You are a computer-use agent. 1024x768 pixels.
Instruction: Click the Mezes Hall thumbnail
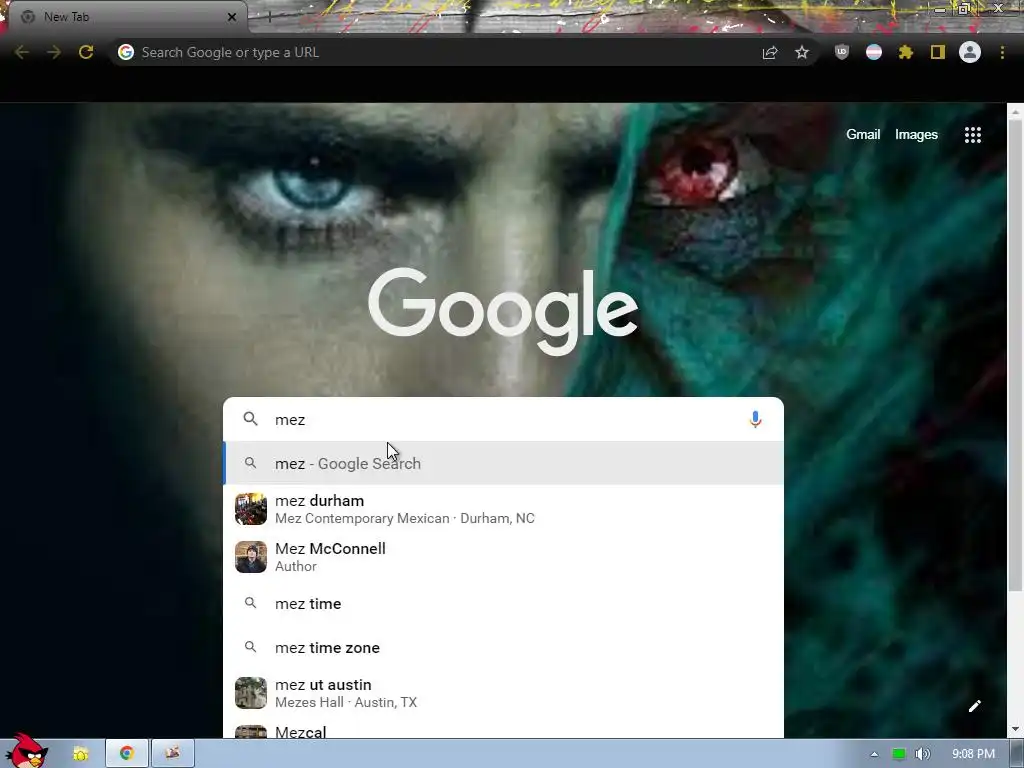click(x=251, y=693)
